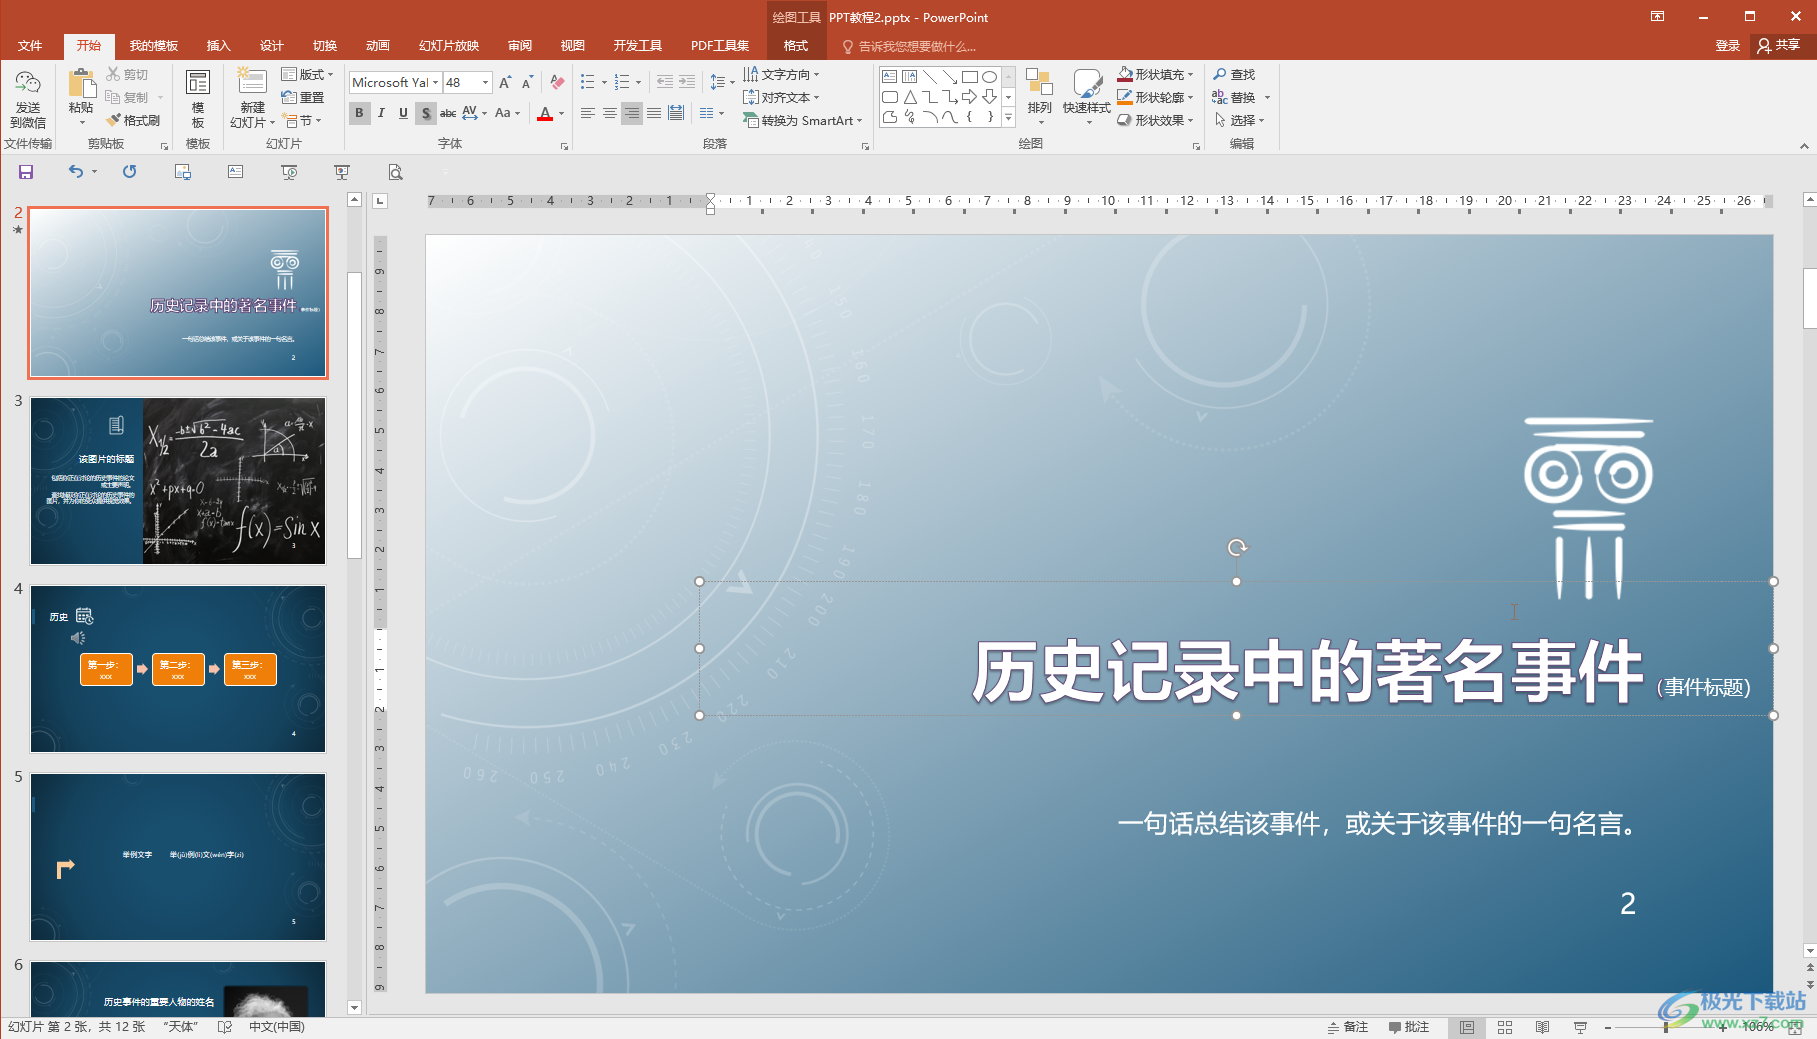
Task: Switch to the Format (格式) tab
Action: click(x=796, y=46)
